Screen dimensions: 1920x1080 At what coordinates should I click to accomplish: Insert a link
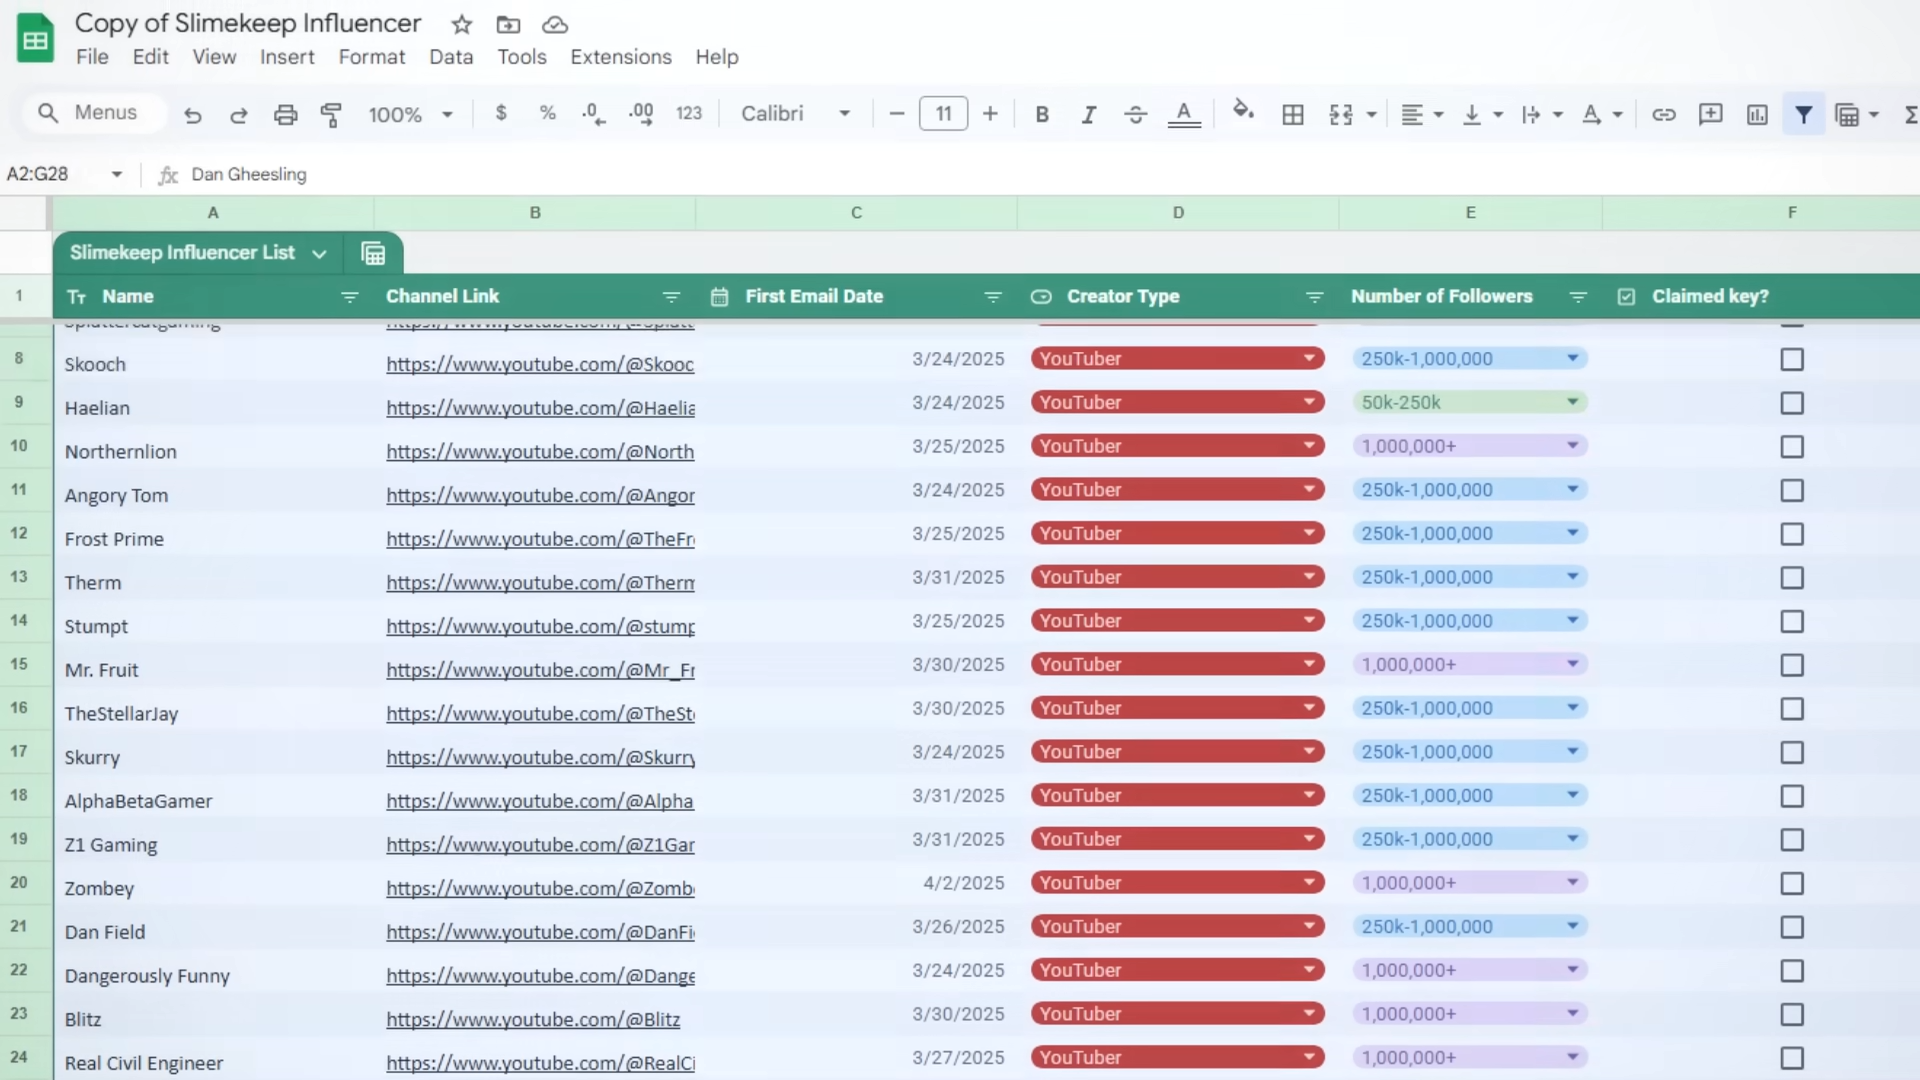pos(1663,115)
